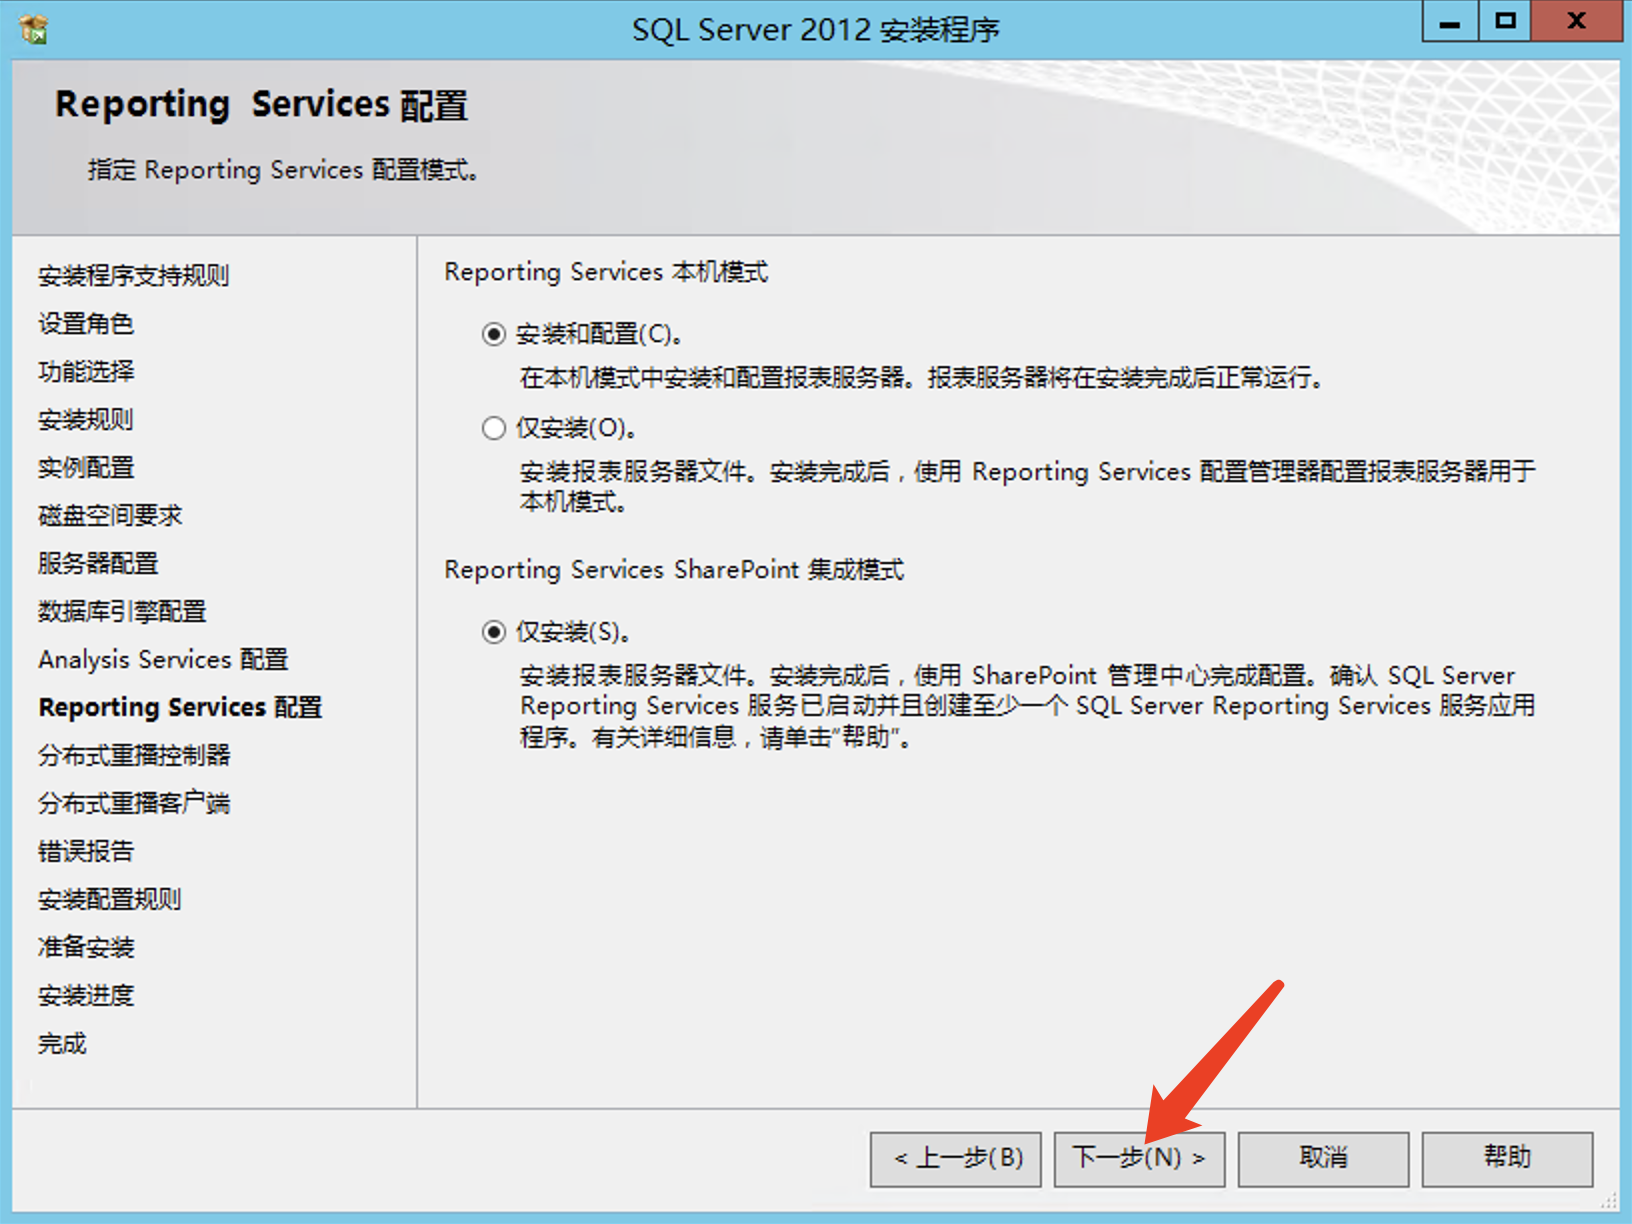The image size is (1632, 1224).
Task: Go back with the 上一步(B) button
Action: point(955,1159)
